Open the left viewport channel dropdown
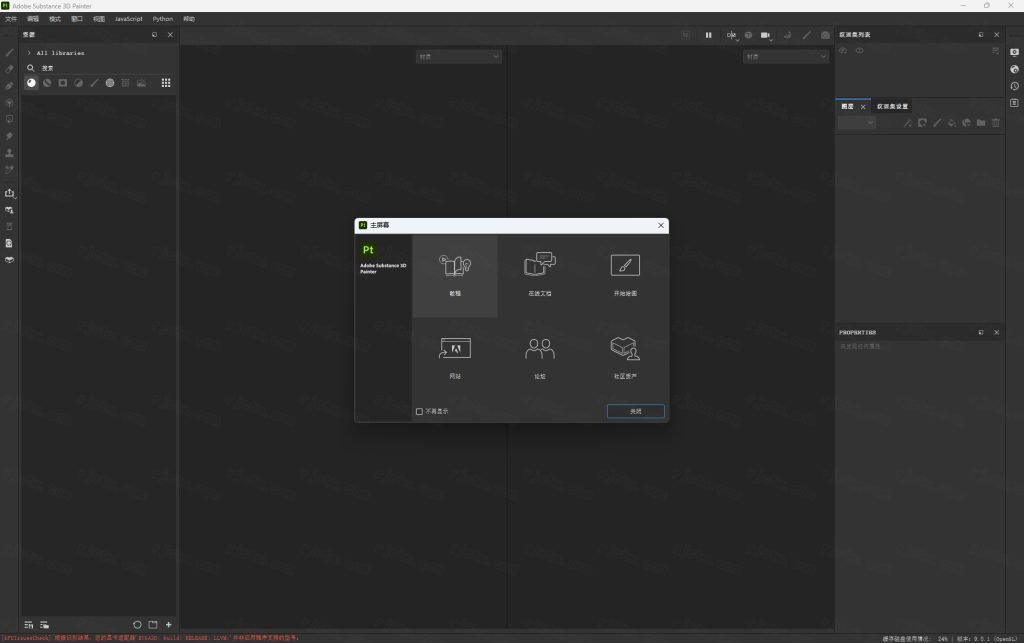This screenshot has height=643, width=1024. point(459,57)
